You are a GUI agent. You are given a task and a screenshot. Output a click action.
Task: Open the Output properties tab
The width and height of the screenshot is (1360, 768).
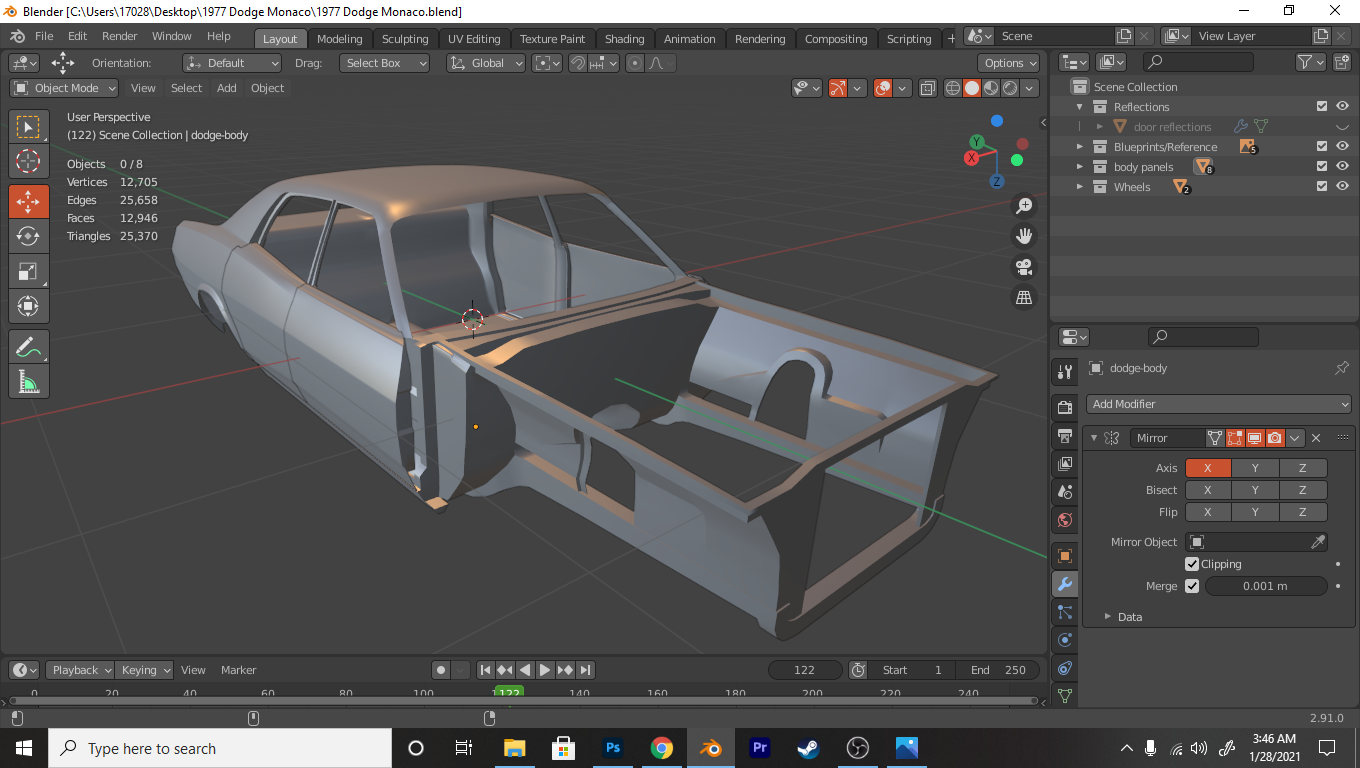pos(1065,436)
